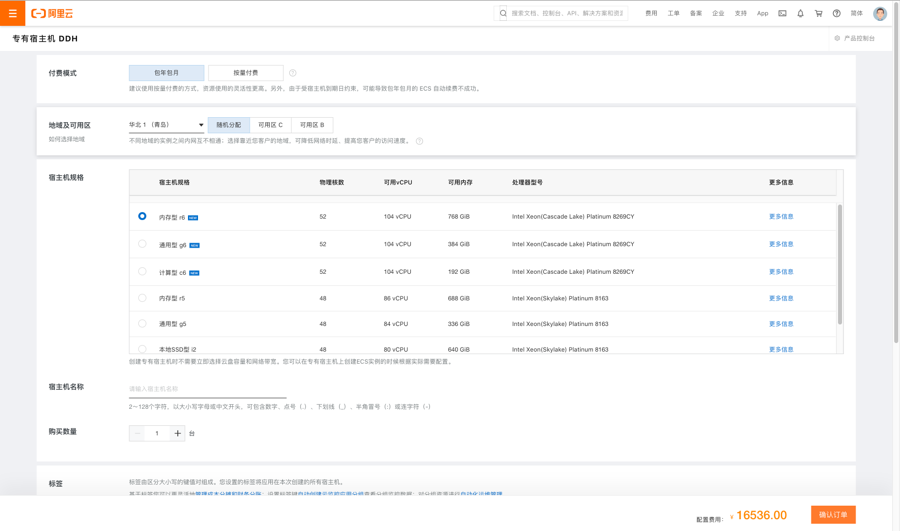Viewport: 900px width, 531px height.
Task: Open the hamburger menu in top-left corner
Action: tap(12, 13)
